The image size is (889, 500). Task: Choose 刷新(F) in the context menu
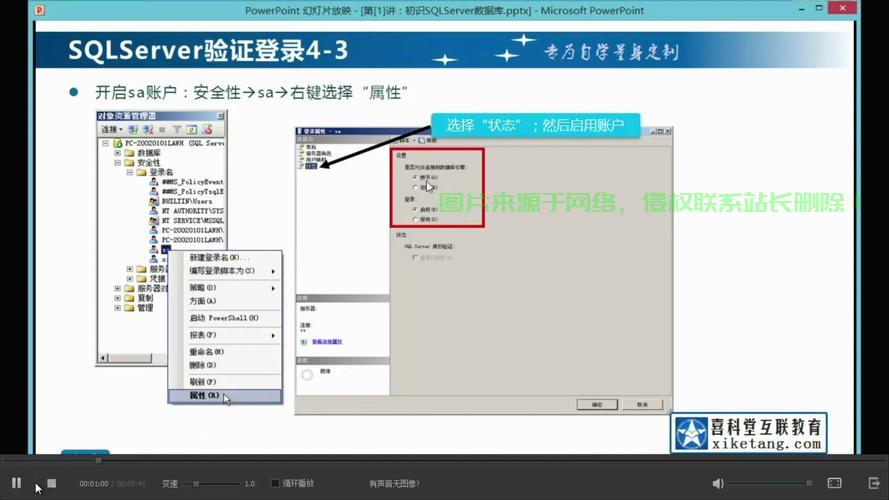tap(225, 382)
